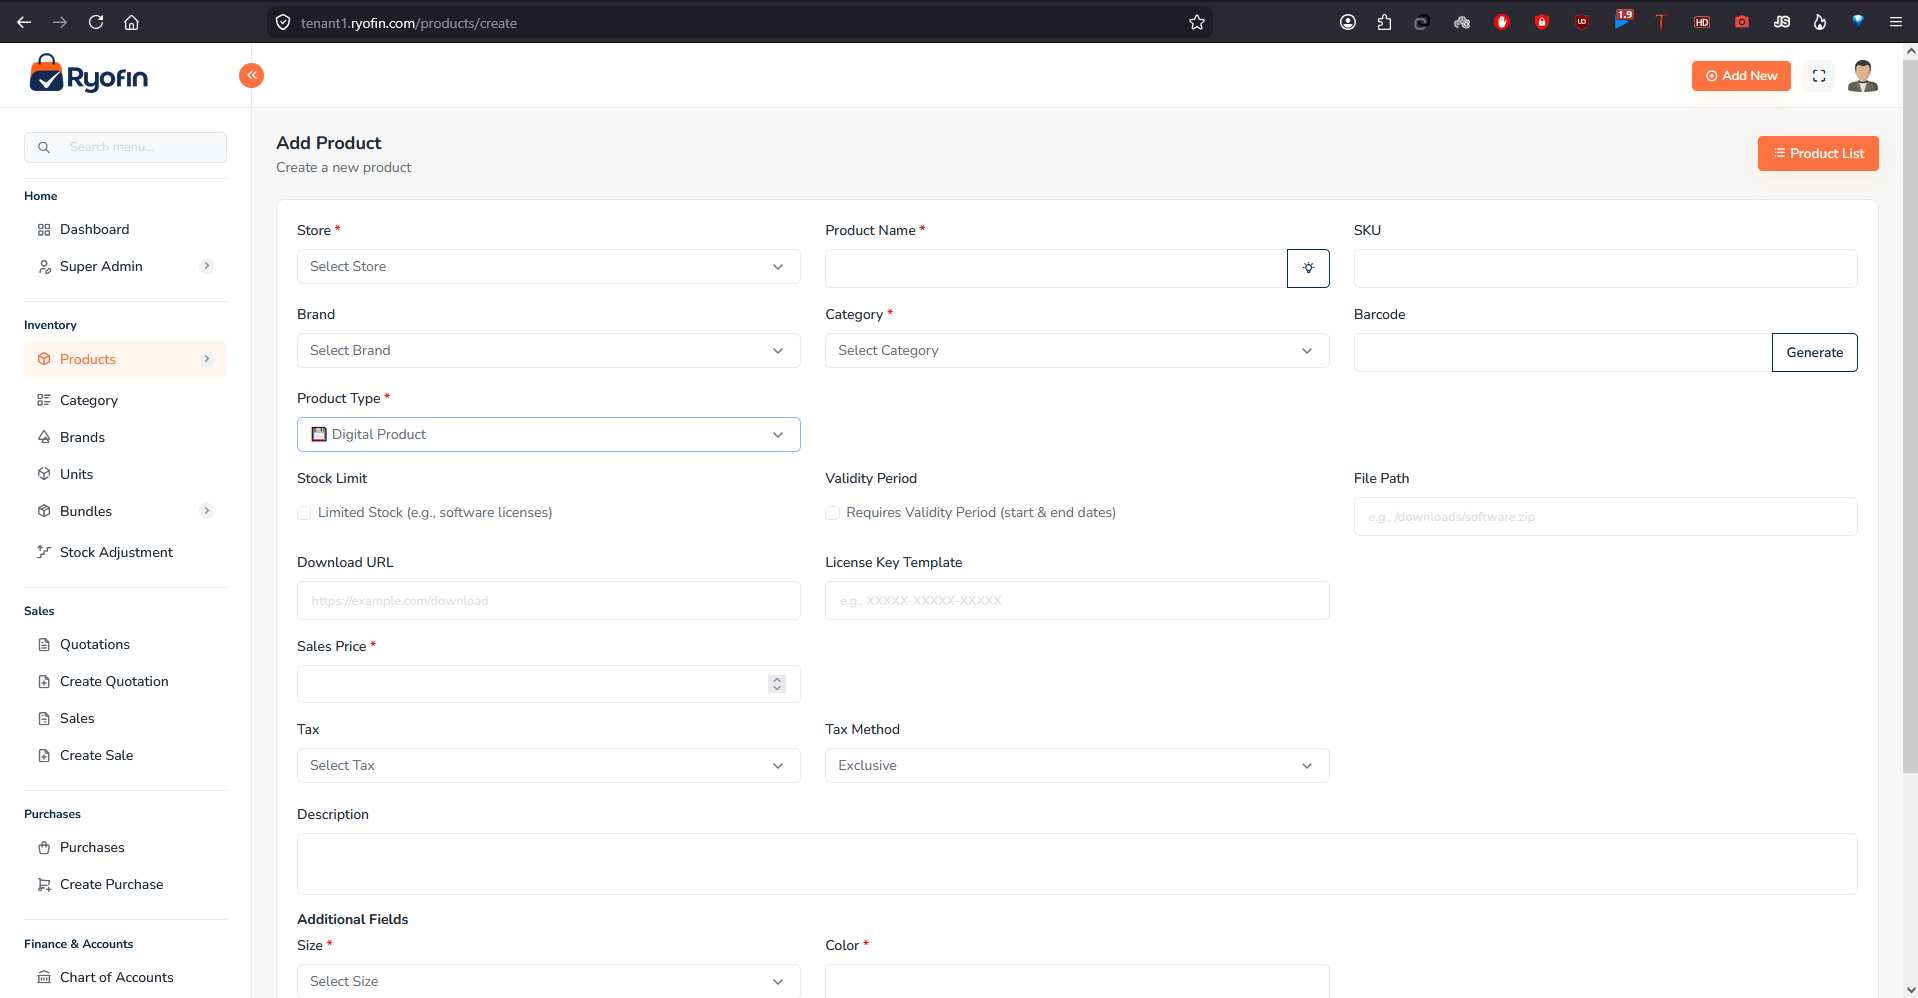Click the Add New button

[x=1741, y=76]
